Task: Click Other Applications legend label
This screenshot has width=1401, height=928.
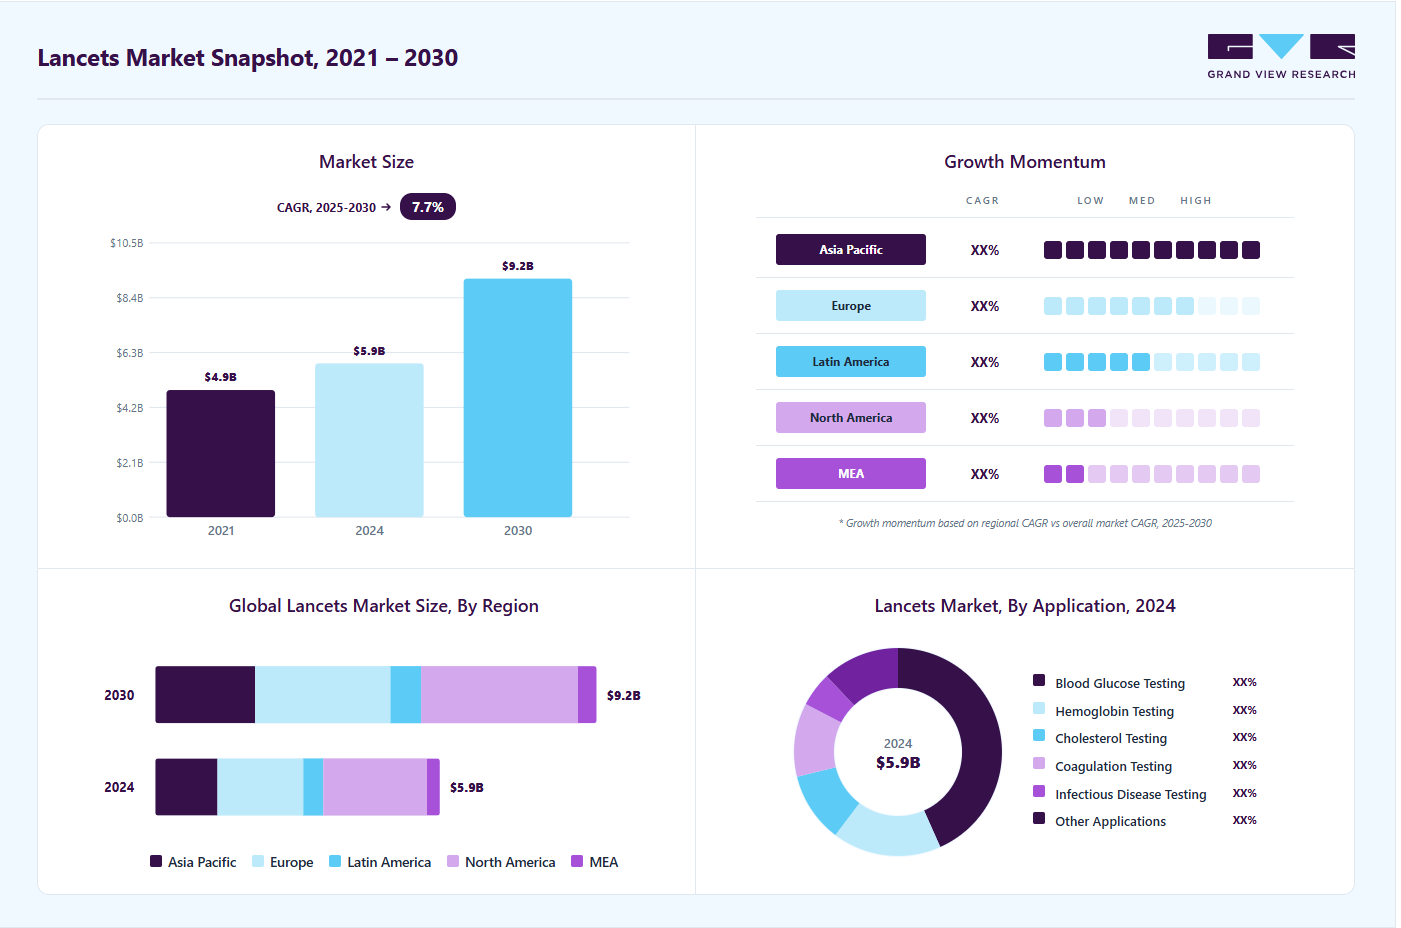Action: coord(1110,821)
